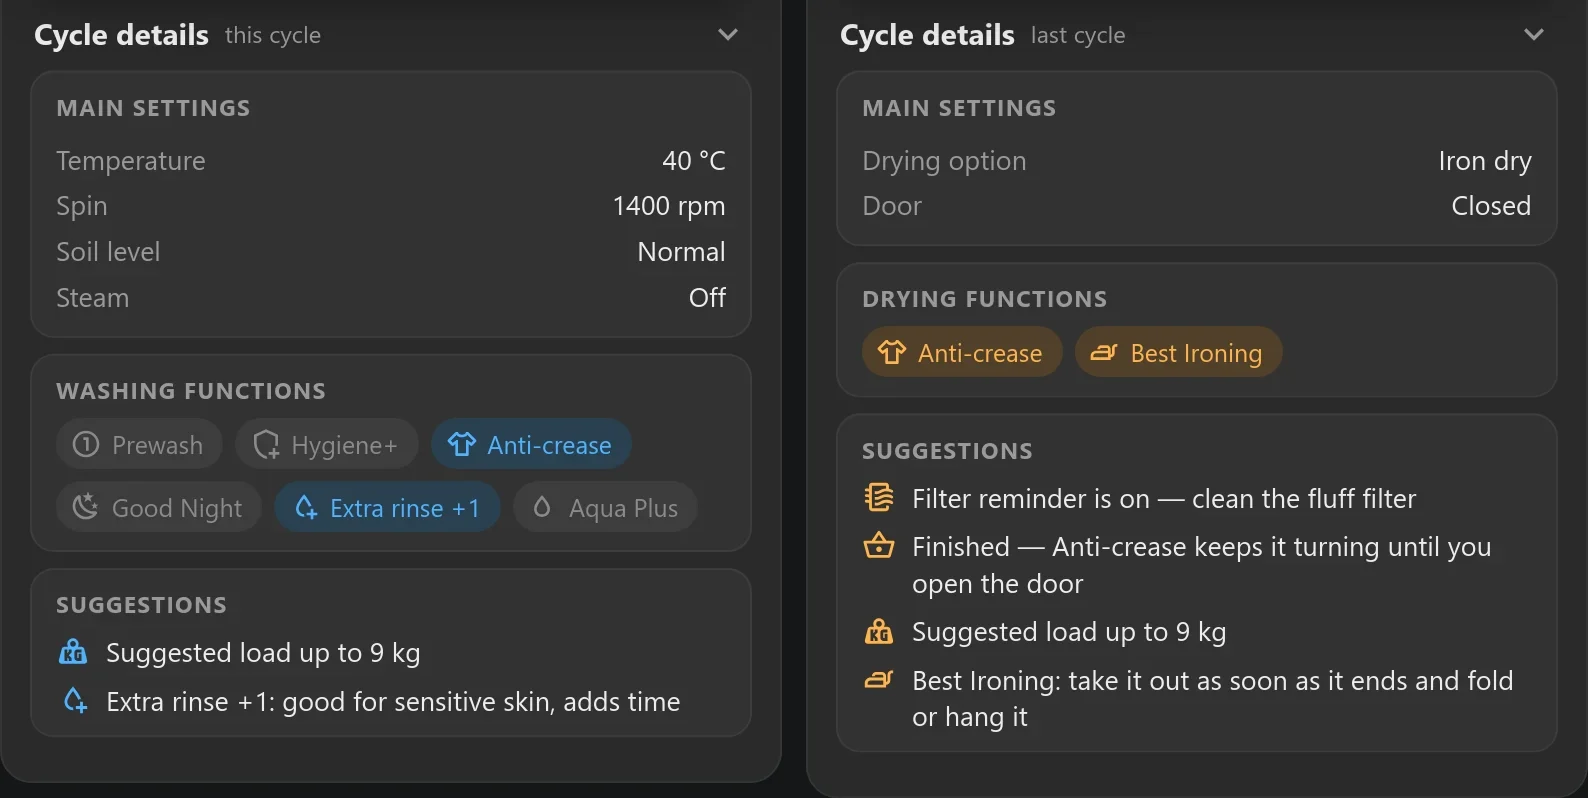The height and width of the screenshot is (798, 1588).
Task: Click the Spin value 1400 rpm
Action: pos(669,206)
